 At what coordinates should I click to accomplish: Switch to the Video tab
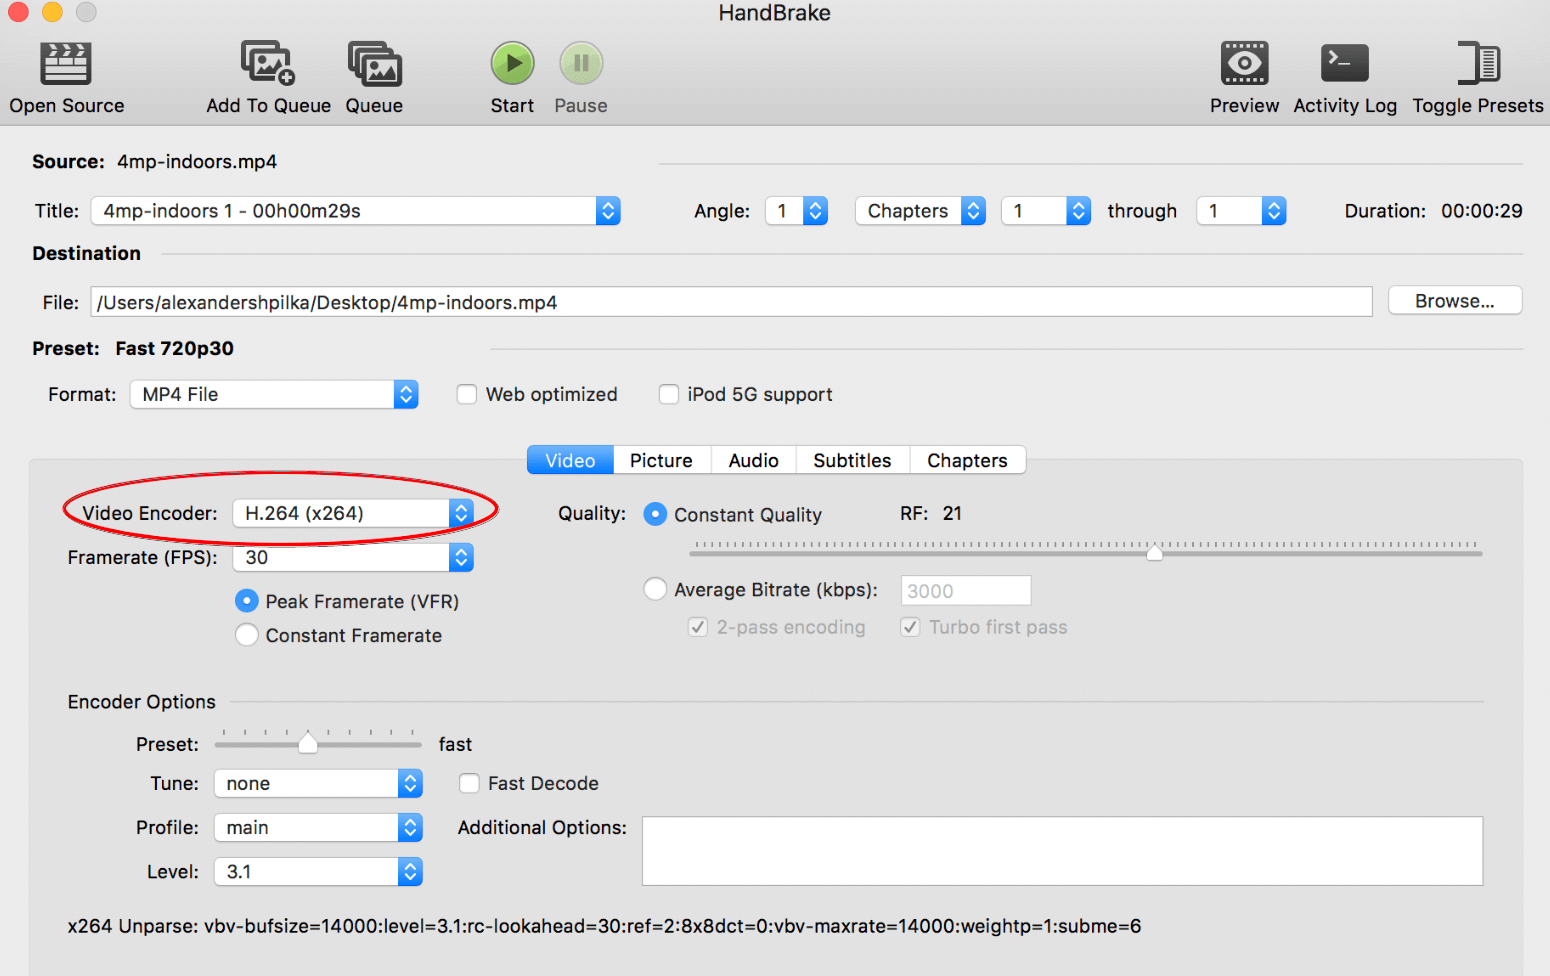[x=570, y=460]
